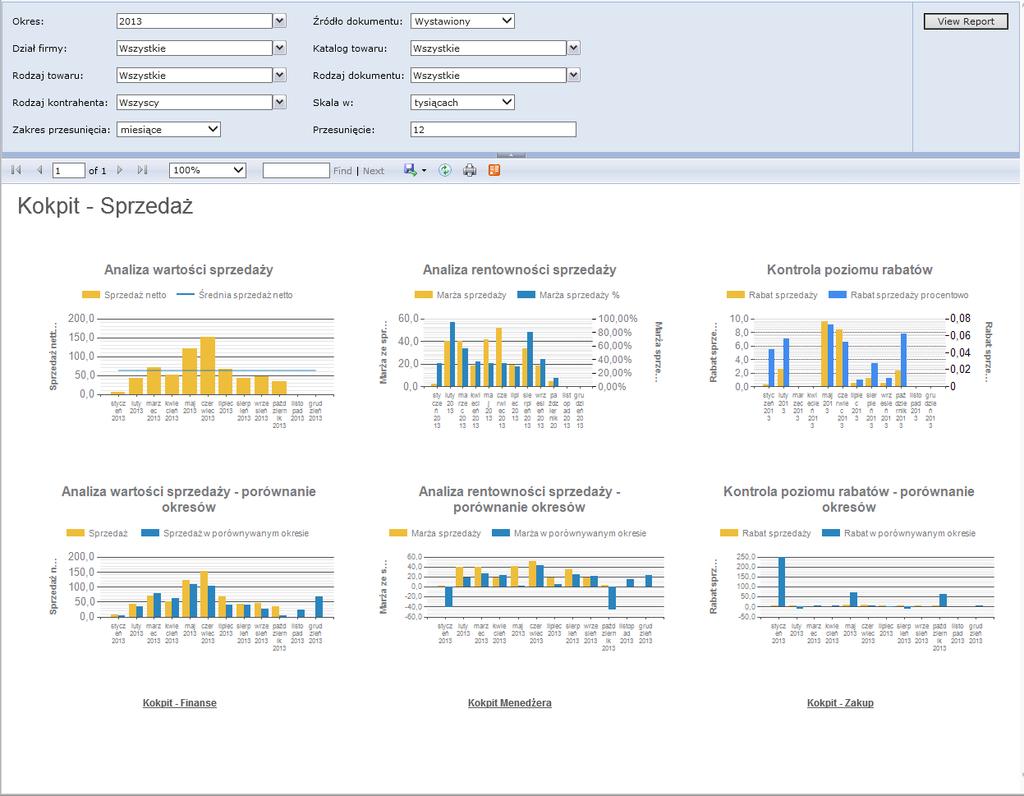This screenshot has height=796, width=1024.
Task: Go to next report page
Action: (120, 170)
